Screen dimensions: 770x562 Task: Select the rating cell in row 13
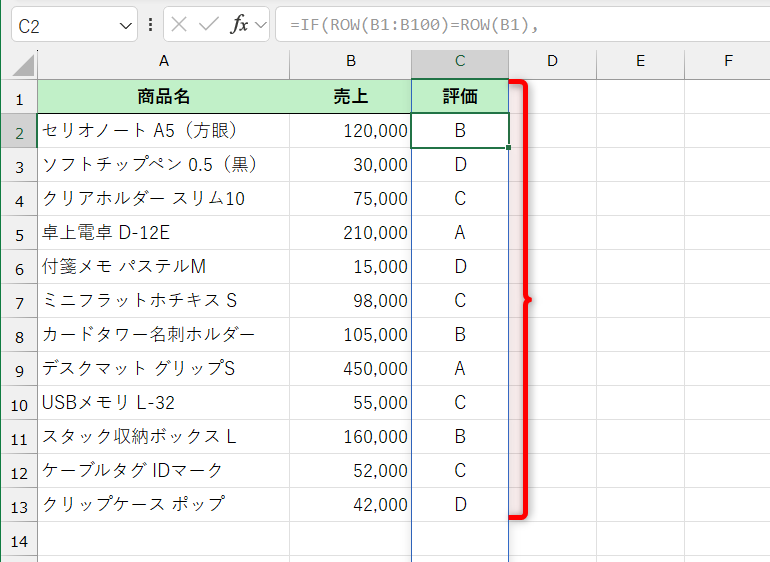tap(460, 505)
